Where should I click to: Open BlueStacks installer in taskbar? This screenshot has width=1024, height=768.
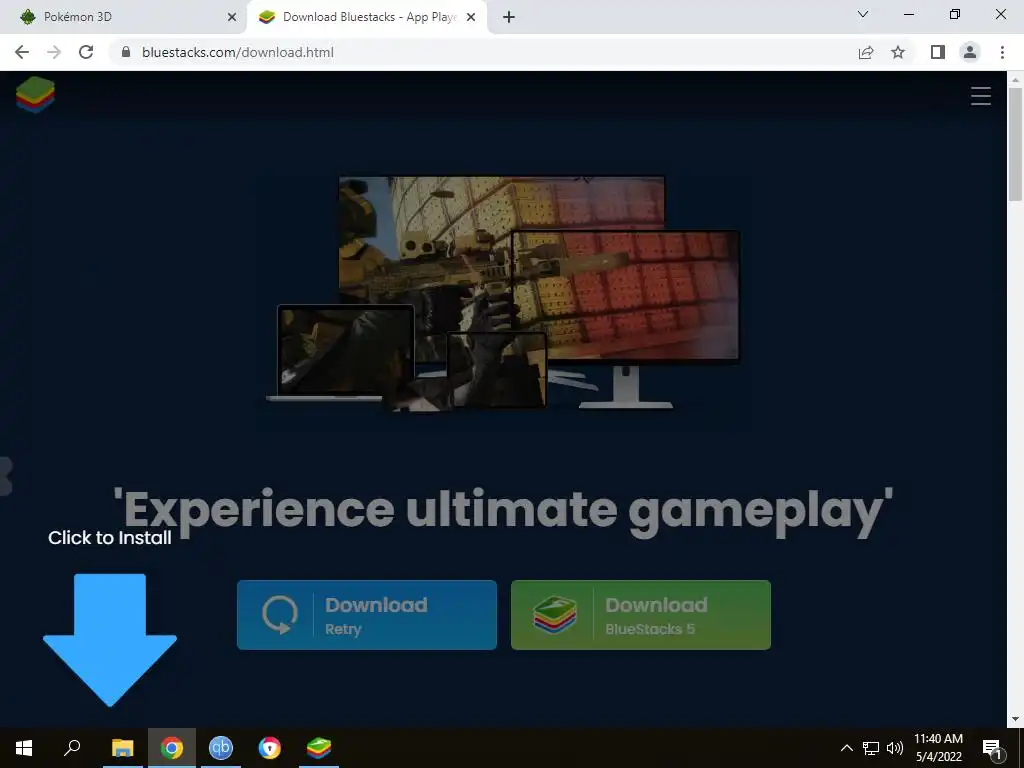click(x=319, y=748)
